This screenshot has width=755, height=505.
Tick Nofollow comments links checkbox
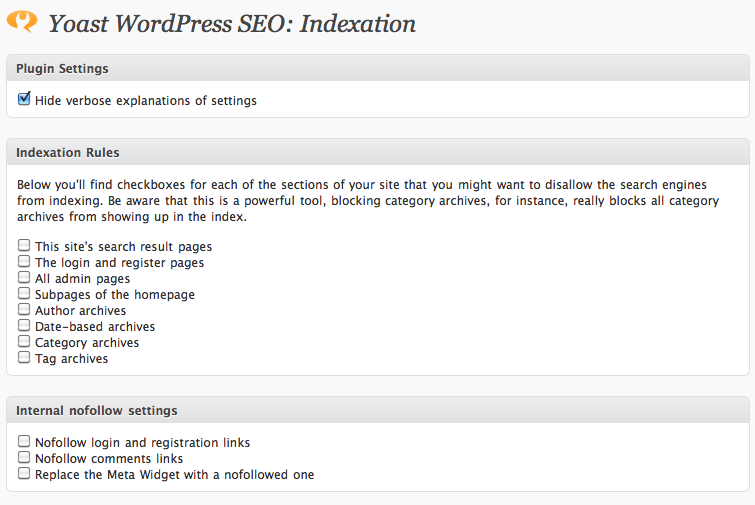[x=24, y=457]
